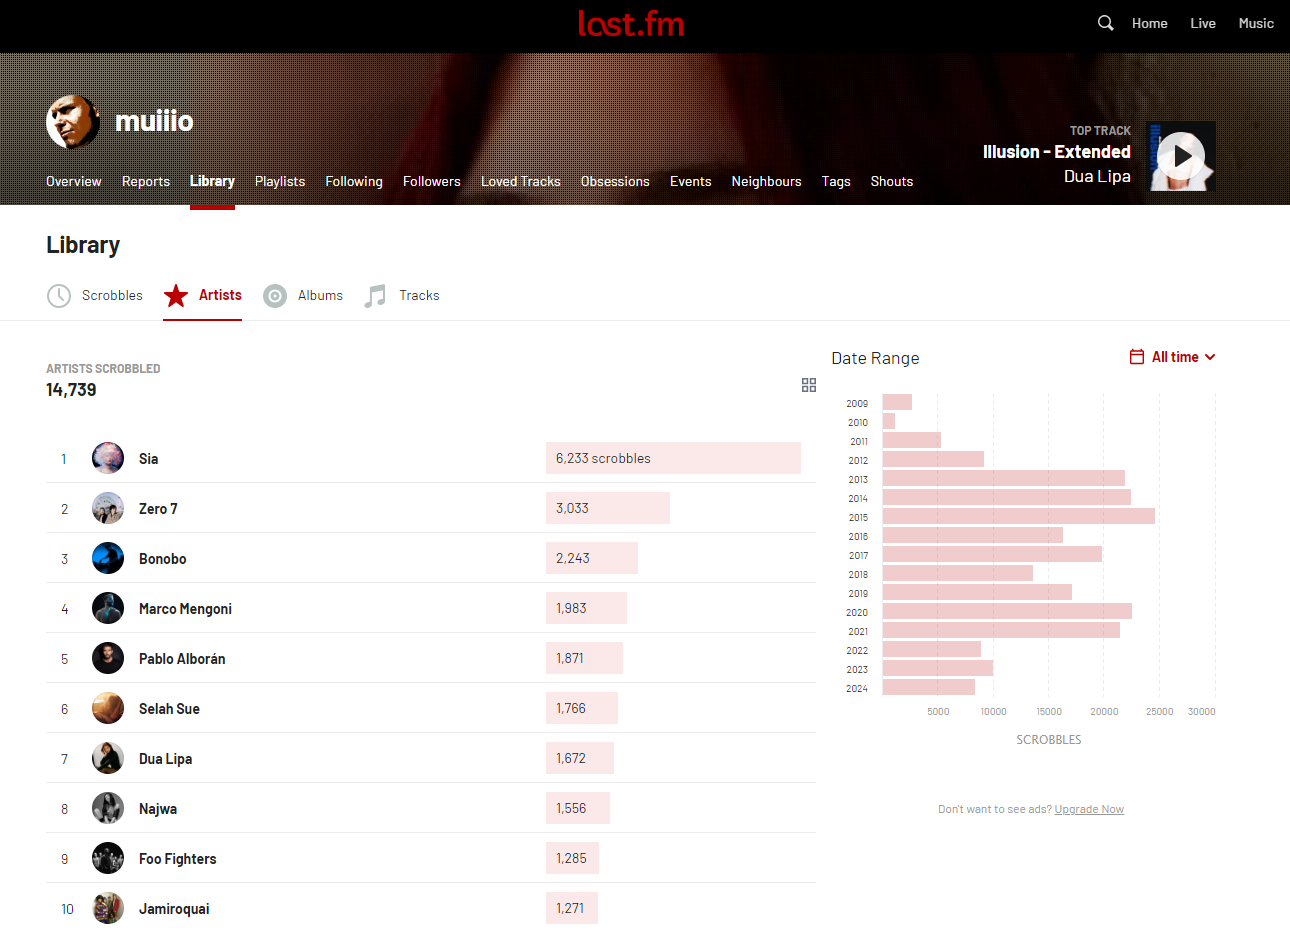This screenshot has height=930, width=1290.
Task: Open Illusion - Extended track link
Action: (1057, 152)
